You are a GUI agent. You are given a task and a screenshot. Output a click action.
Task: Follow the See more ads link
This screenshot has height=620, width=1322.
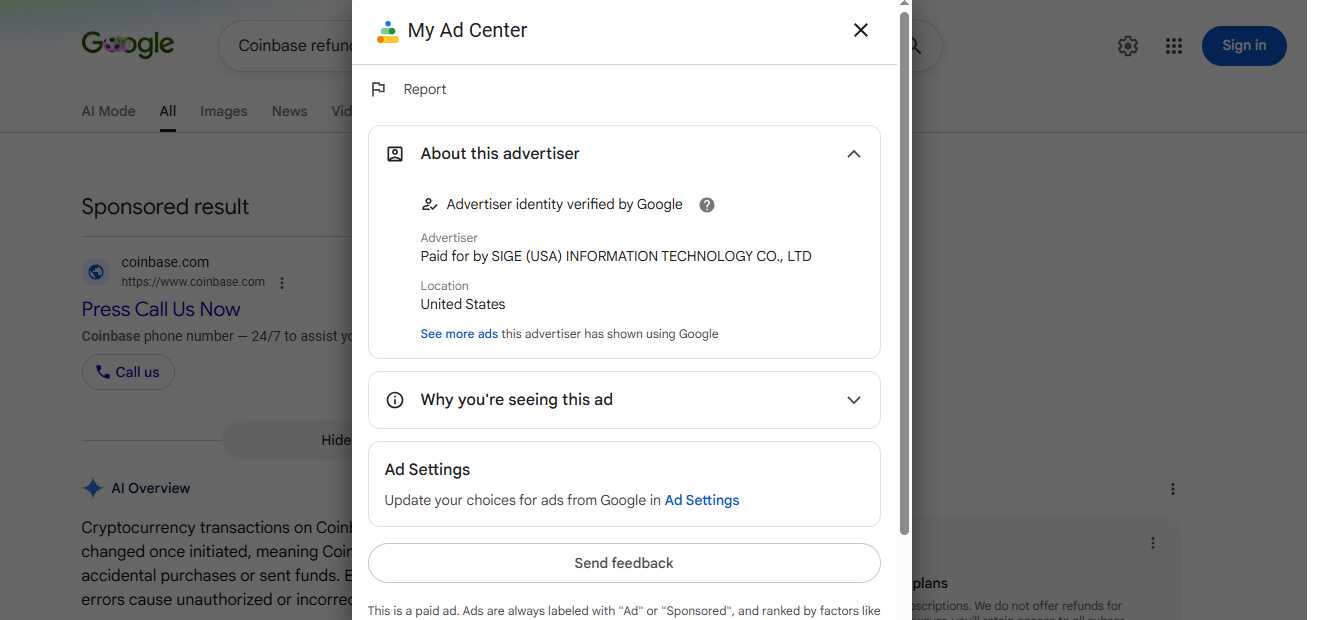[x=459, y=334]
